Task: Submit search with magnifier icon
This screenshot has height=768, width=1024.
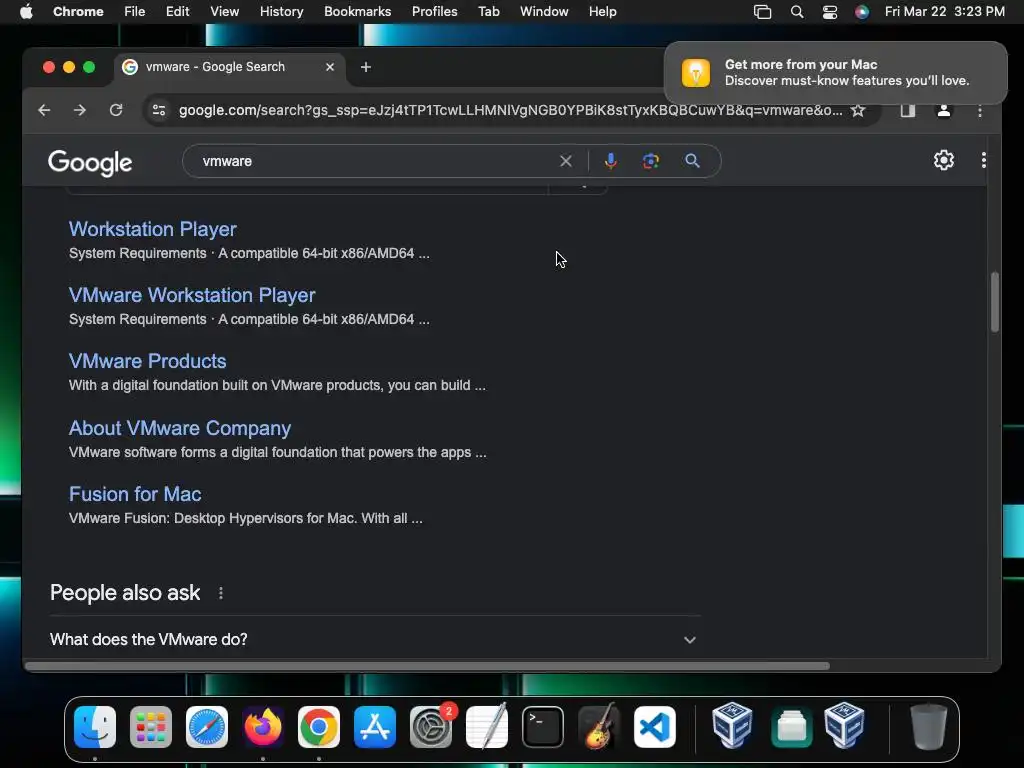Action: pyautogui.click(x=692, y=161)
